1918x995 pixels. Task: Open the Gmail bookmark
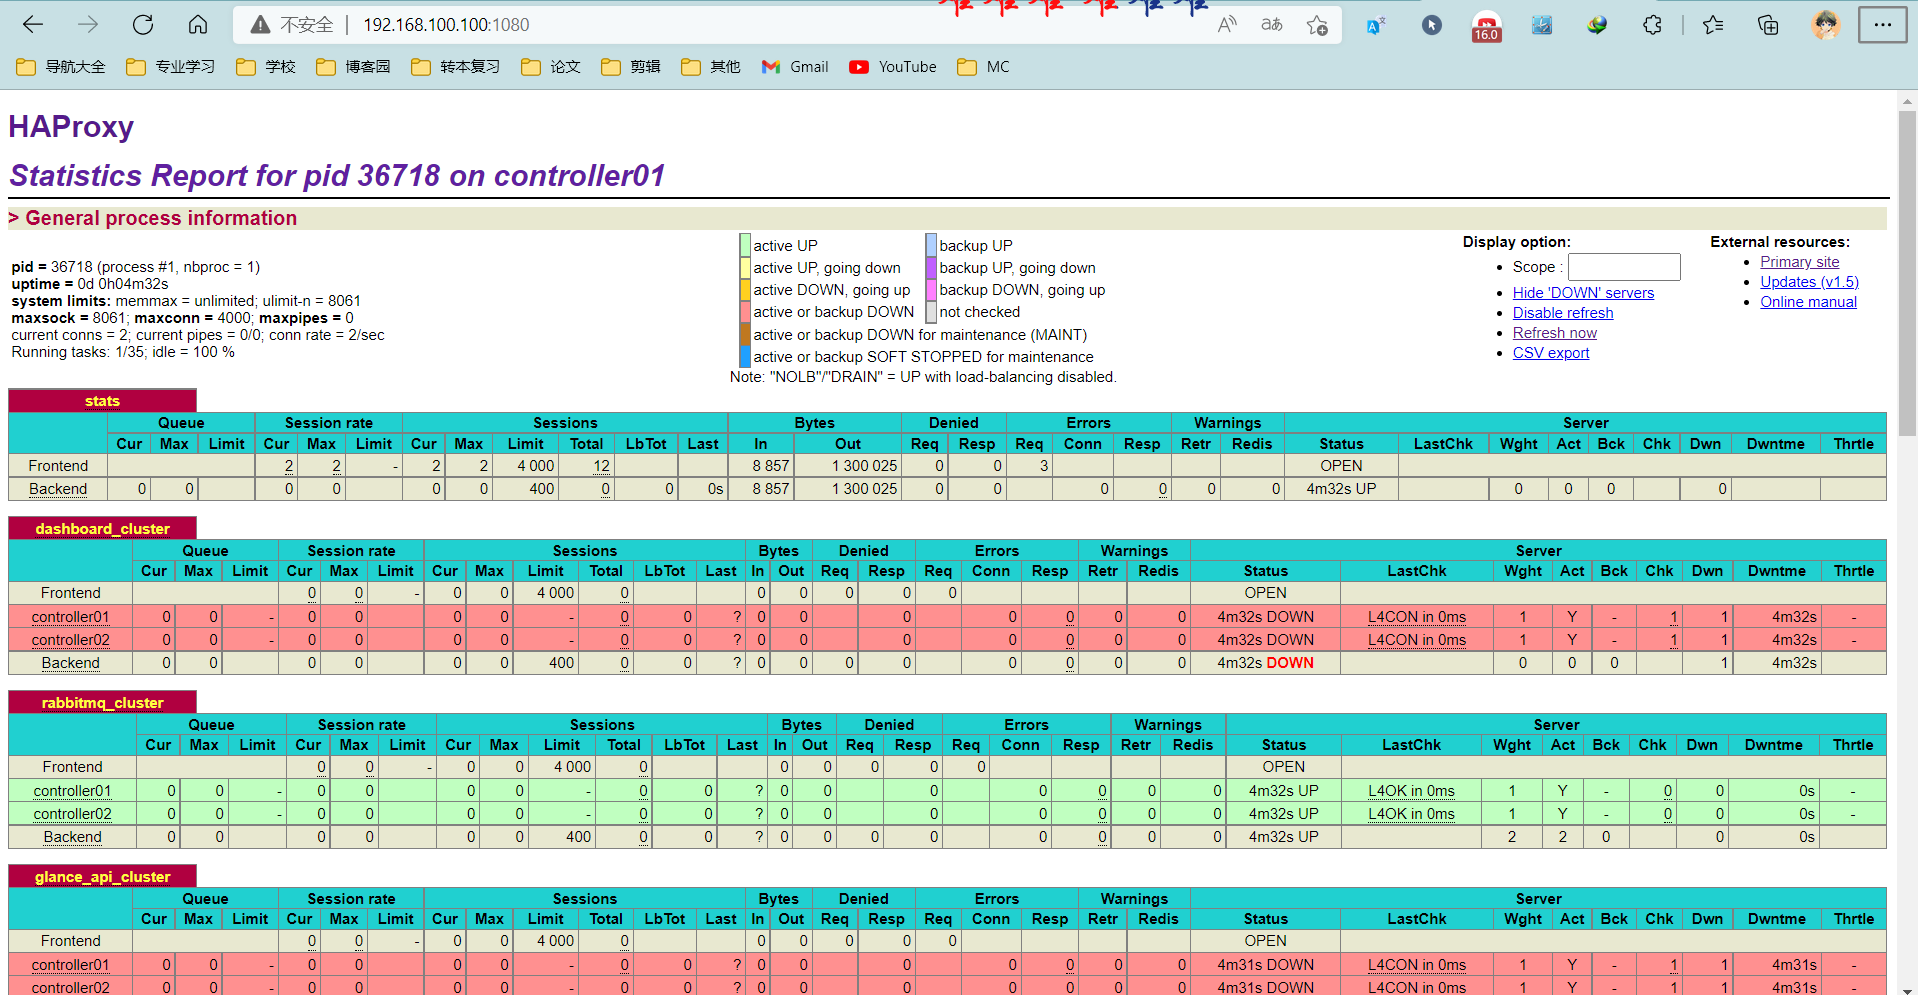coord(795,67)
